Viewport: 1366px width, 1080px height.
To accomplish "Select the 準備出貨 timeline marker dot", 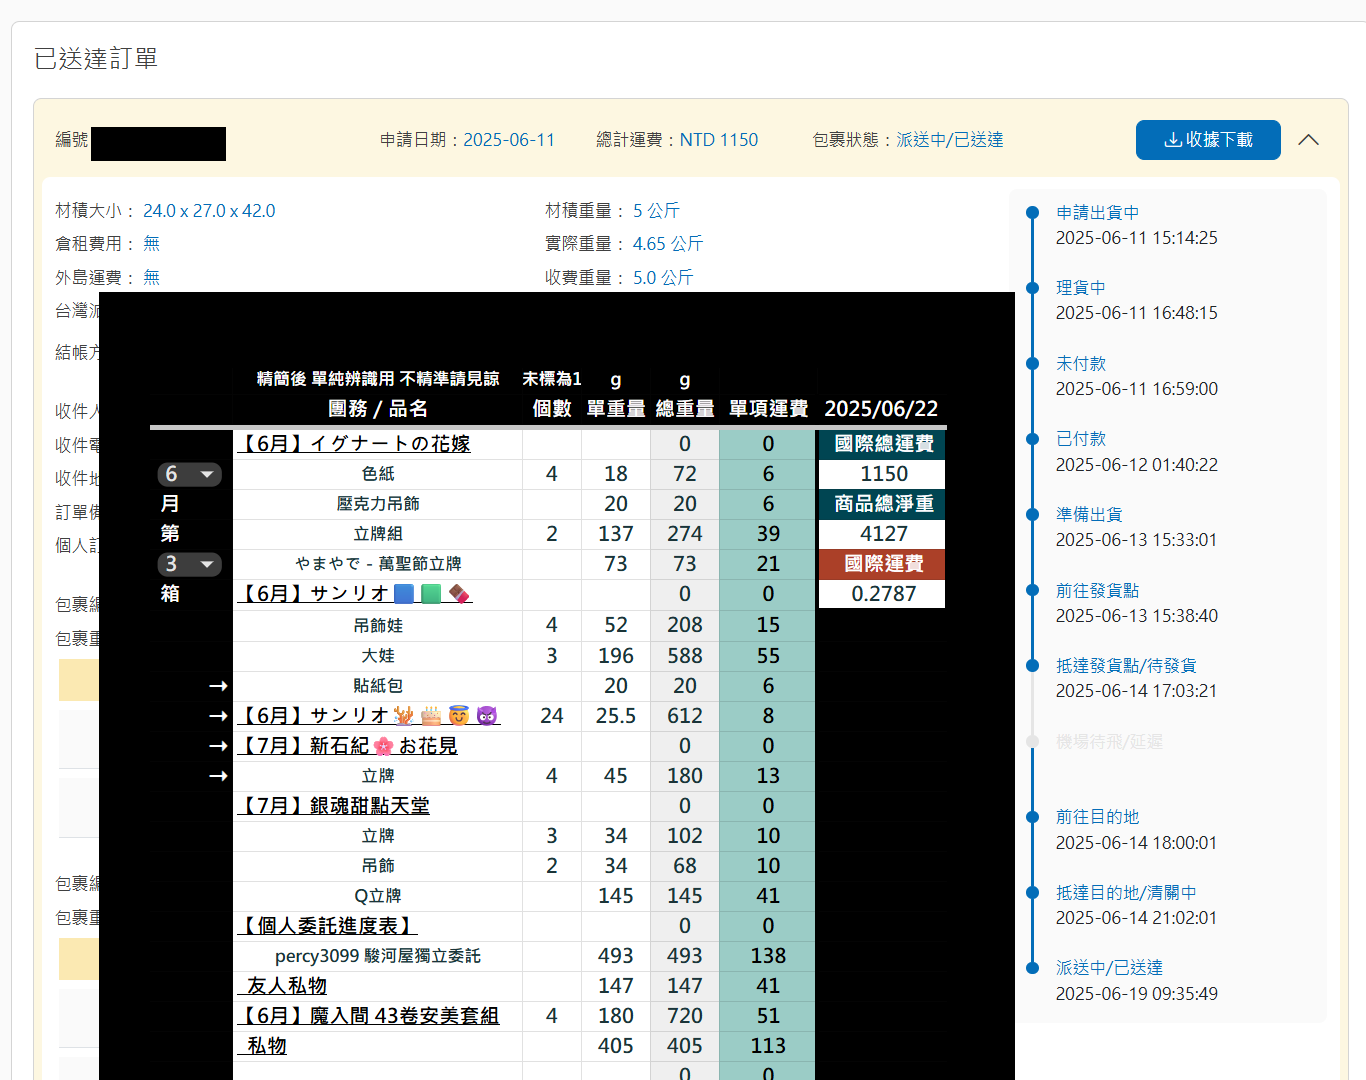I will [x=1033, y=514].
